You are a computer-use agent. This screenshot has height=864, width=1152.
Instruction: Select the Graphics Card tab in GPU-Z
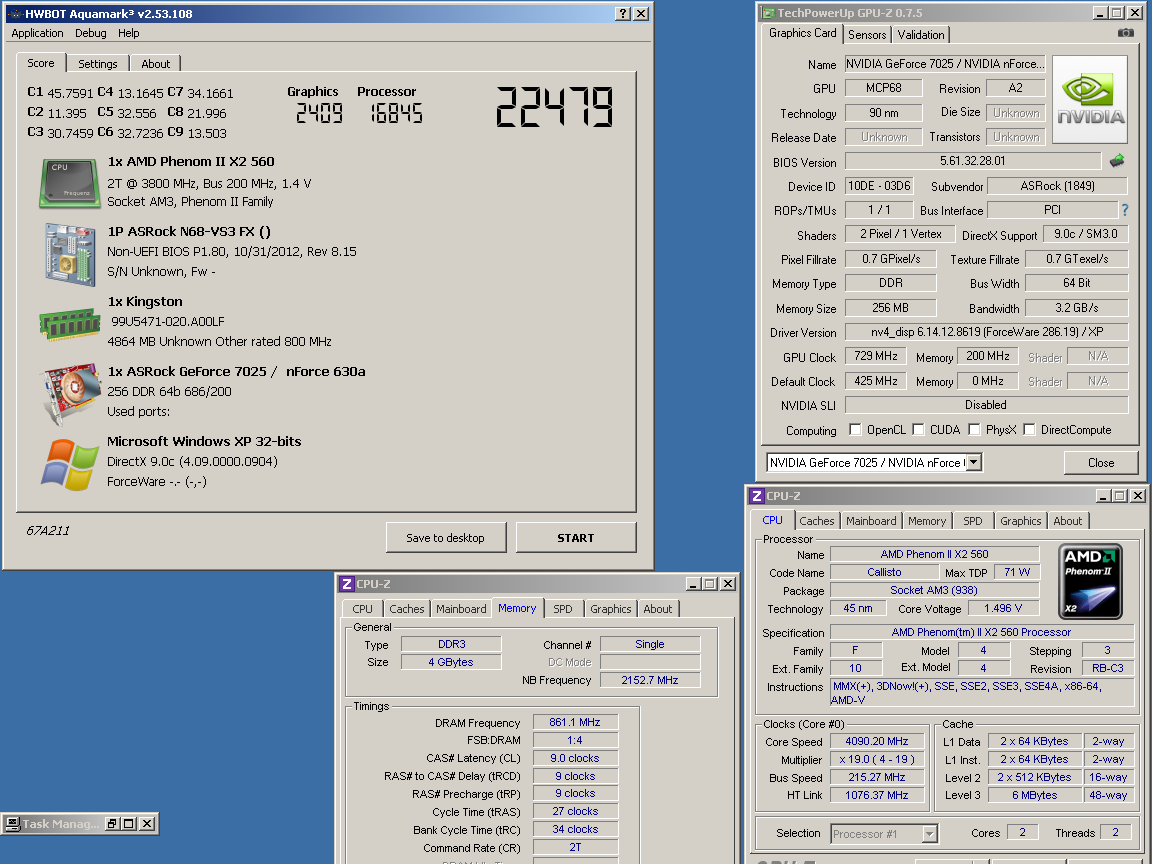coord(802,33)
